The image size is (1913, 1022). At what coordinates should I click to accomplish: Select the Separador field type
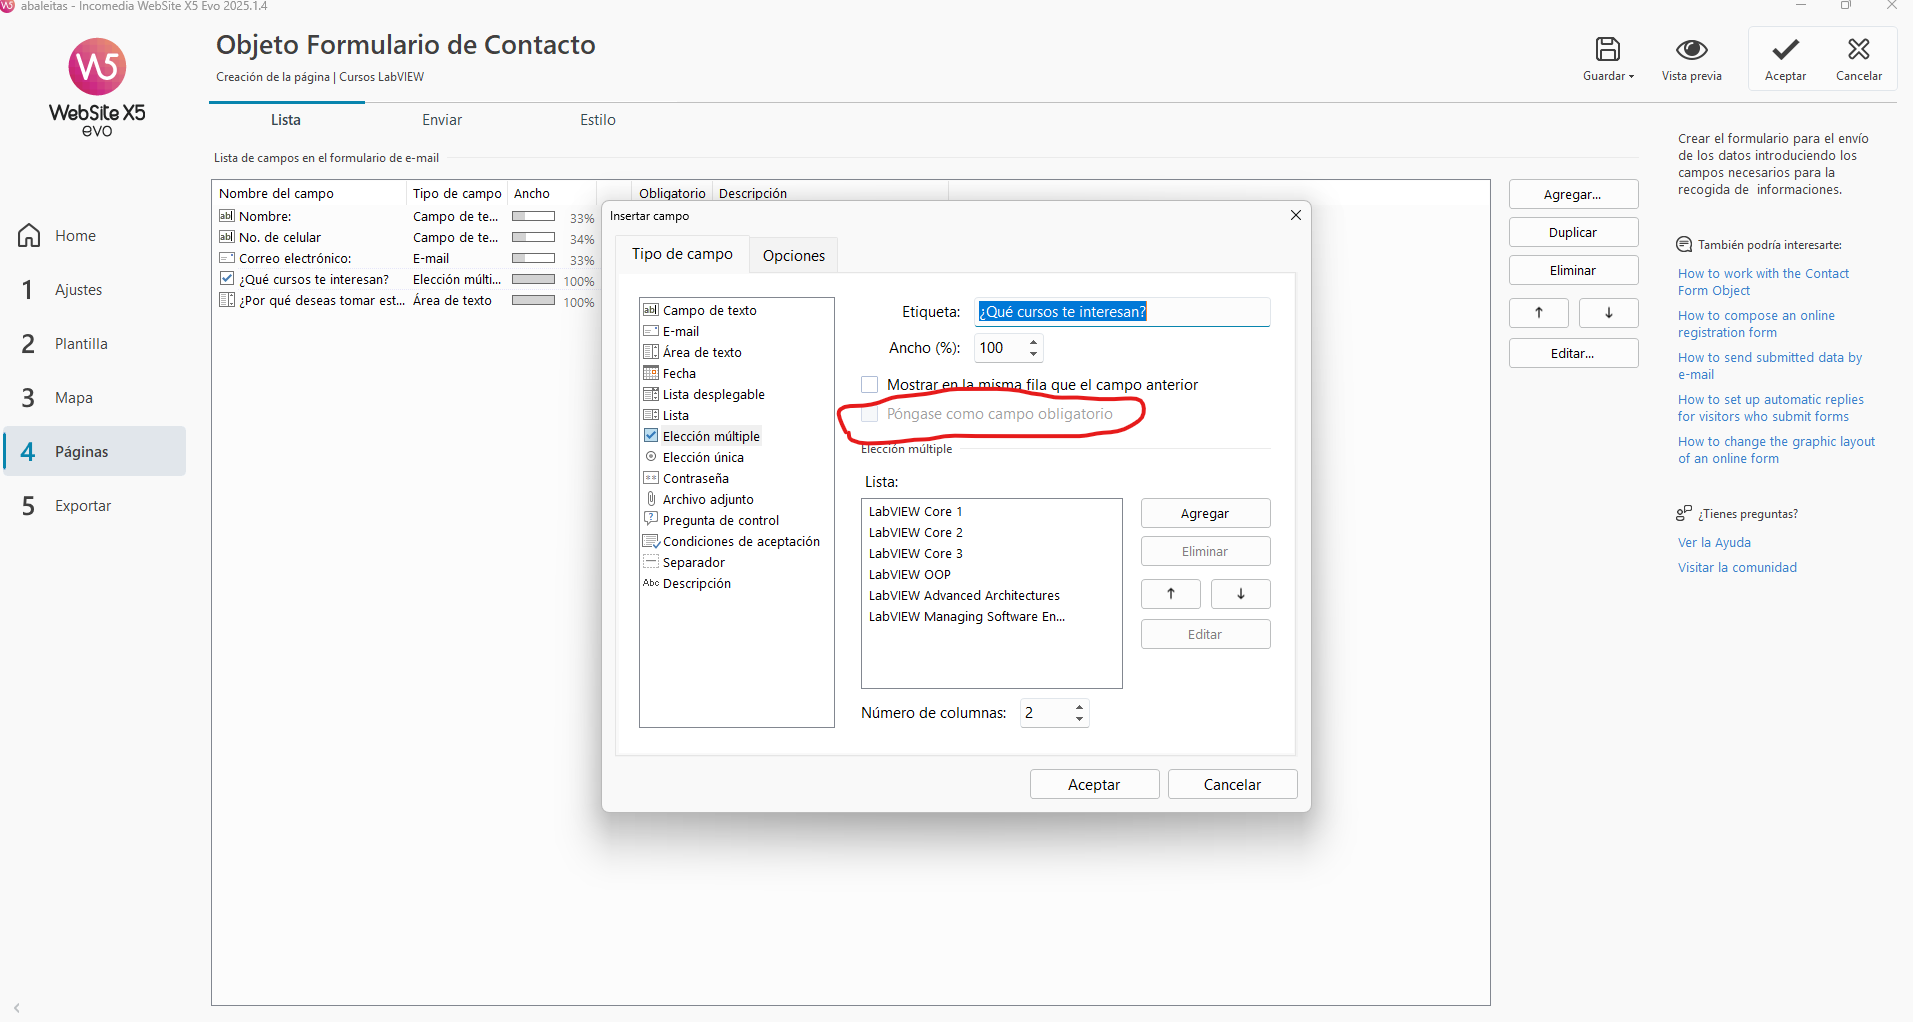click(693, 562)
